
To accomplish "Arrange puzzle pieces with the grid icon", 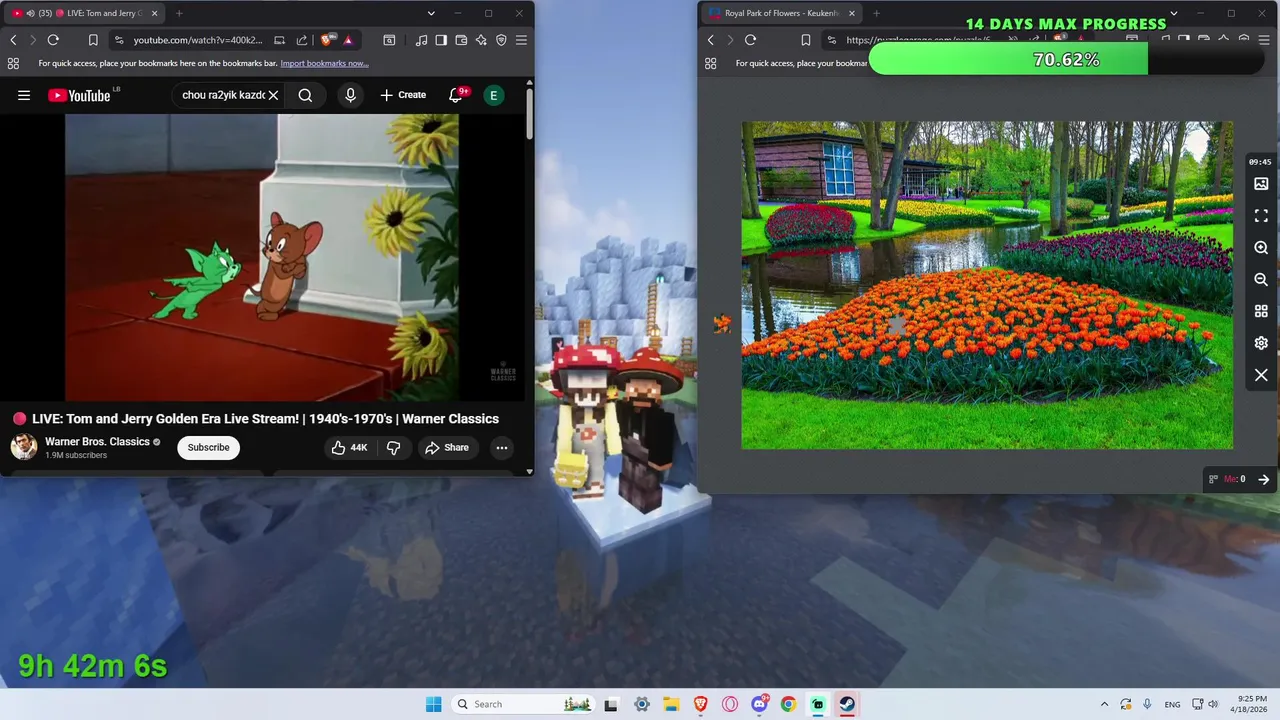I will 1261,311.
